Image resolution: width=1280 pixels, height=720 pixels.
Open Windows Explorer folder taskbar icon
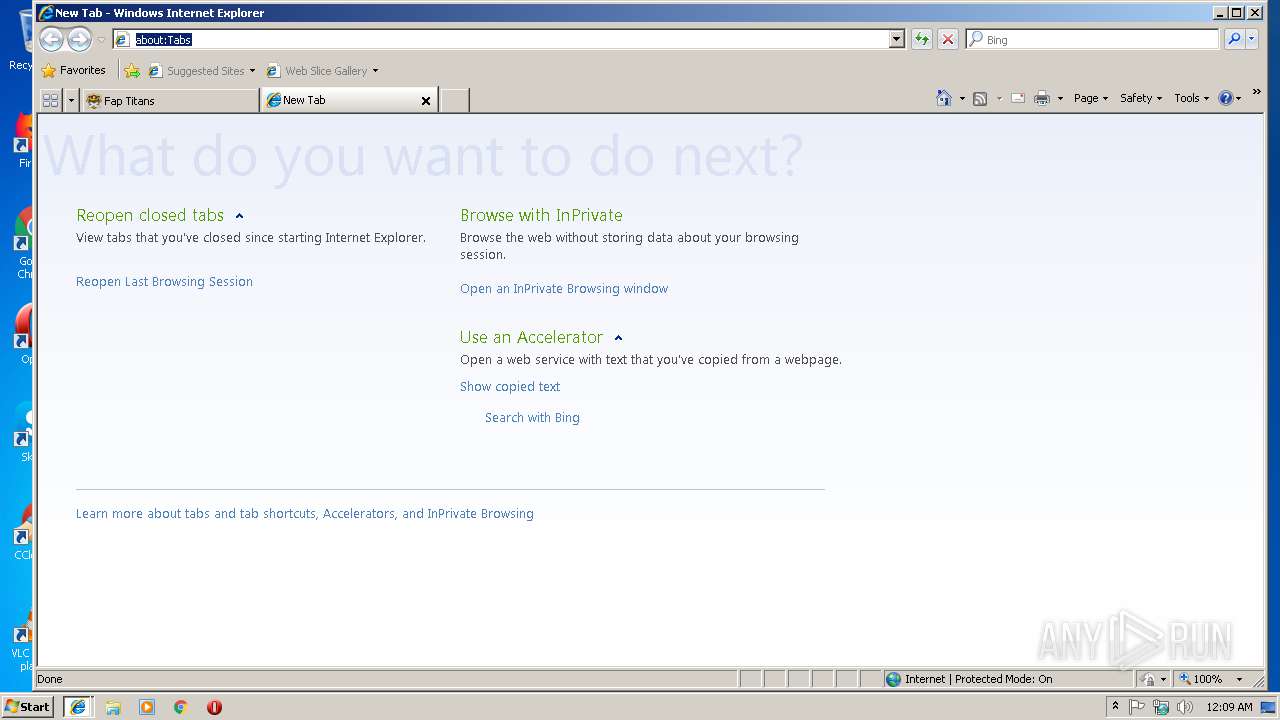tap(113, 706)
